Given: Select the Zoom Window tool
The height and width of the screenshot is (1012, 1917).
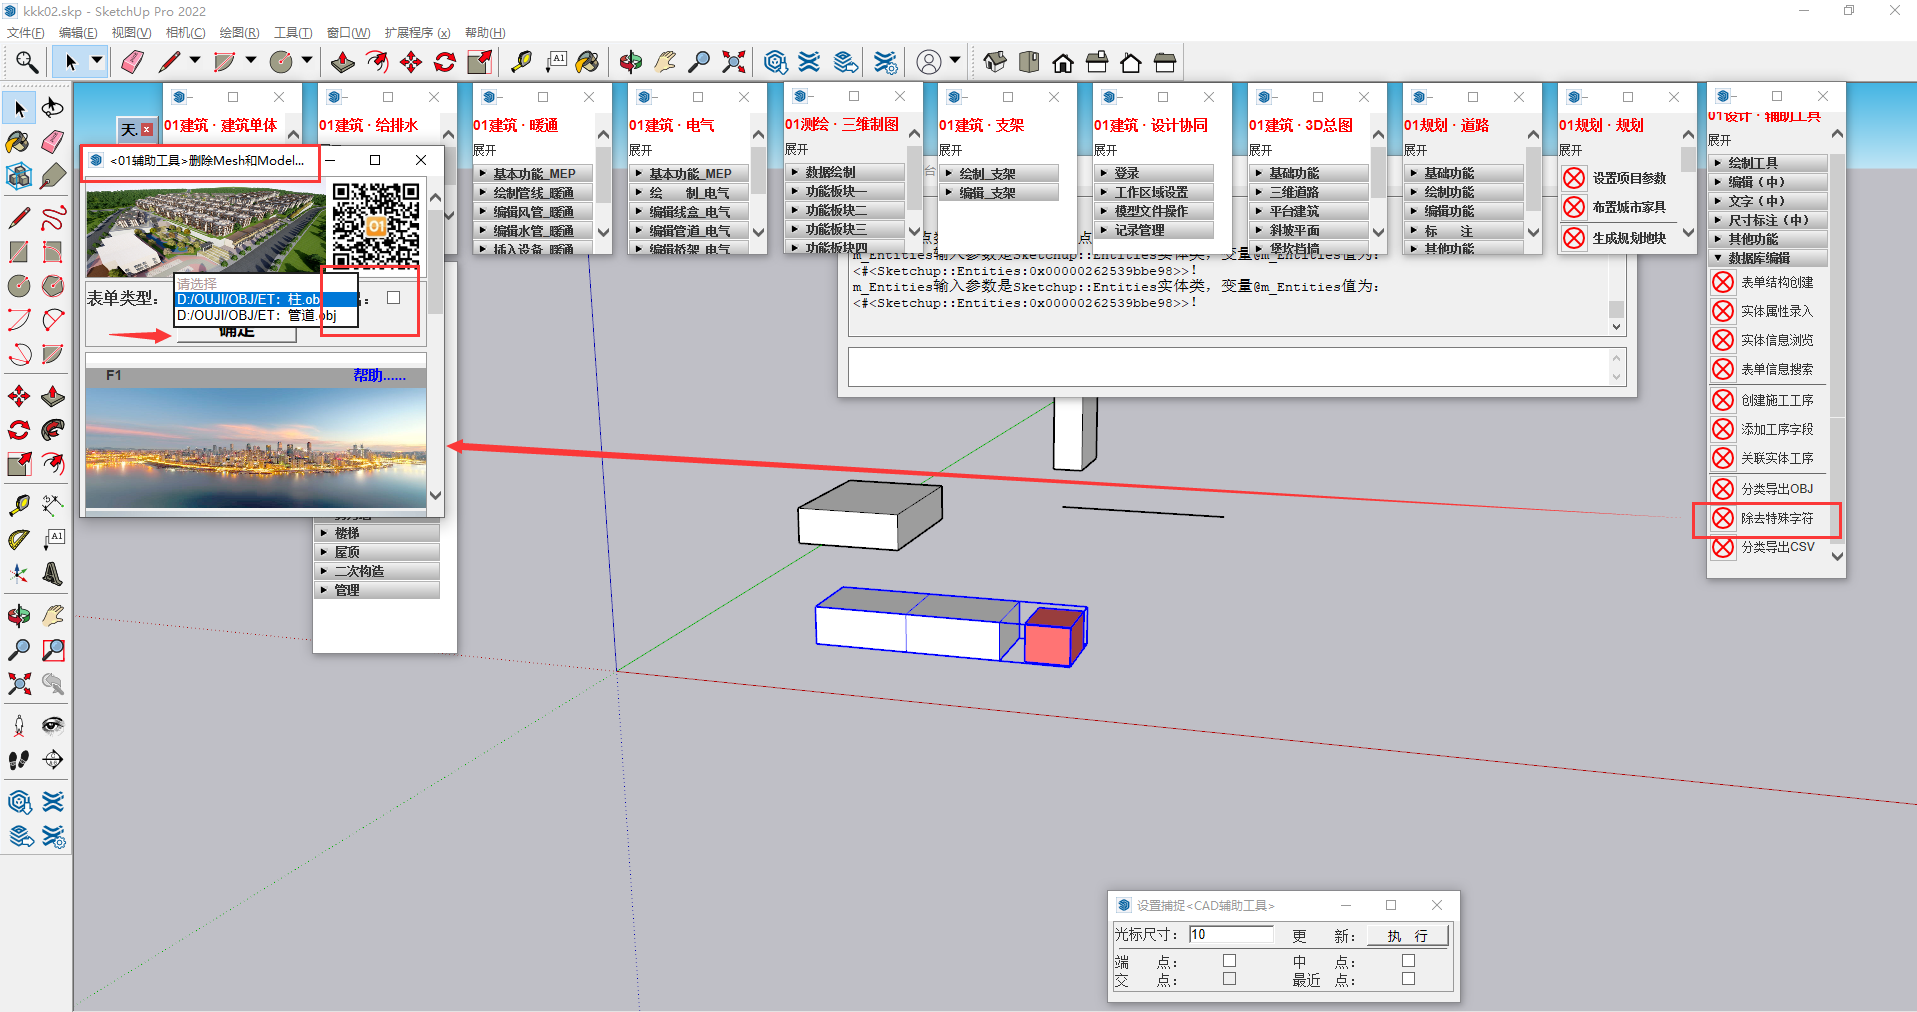Looking at the screenshot, I should pyautogui.click(x=53, y=650).
